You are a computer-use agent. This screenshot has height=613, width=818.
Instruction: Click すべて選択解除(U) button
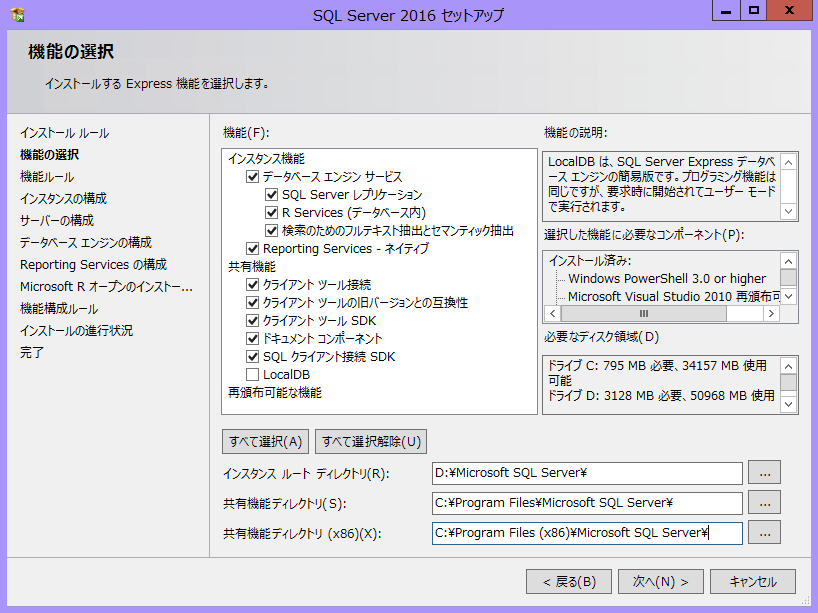(x=370, y=441)
